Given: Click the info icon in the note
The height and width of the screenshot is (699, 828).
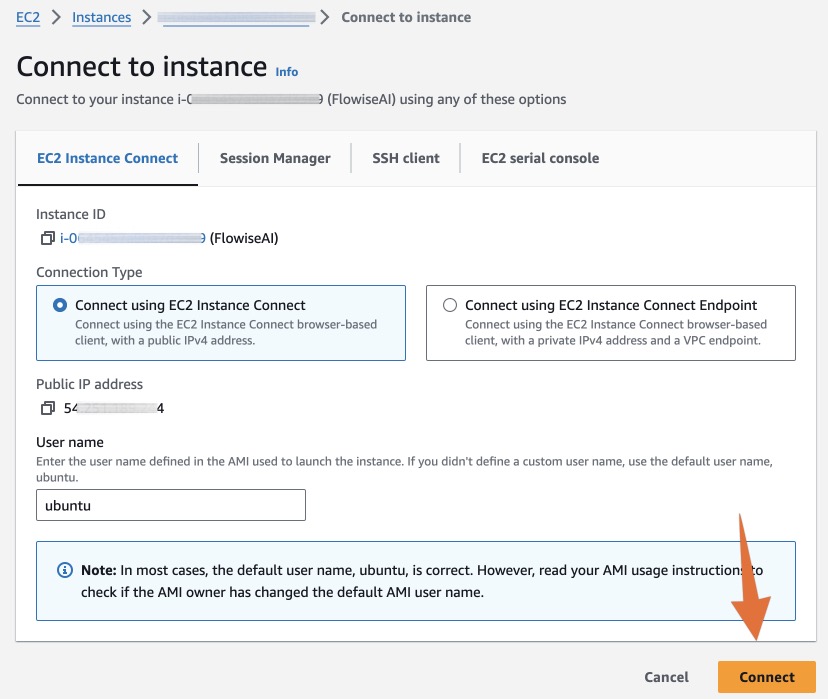Looking at the screenshot, I should [x=65, y=570].
